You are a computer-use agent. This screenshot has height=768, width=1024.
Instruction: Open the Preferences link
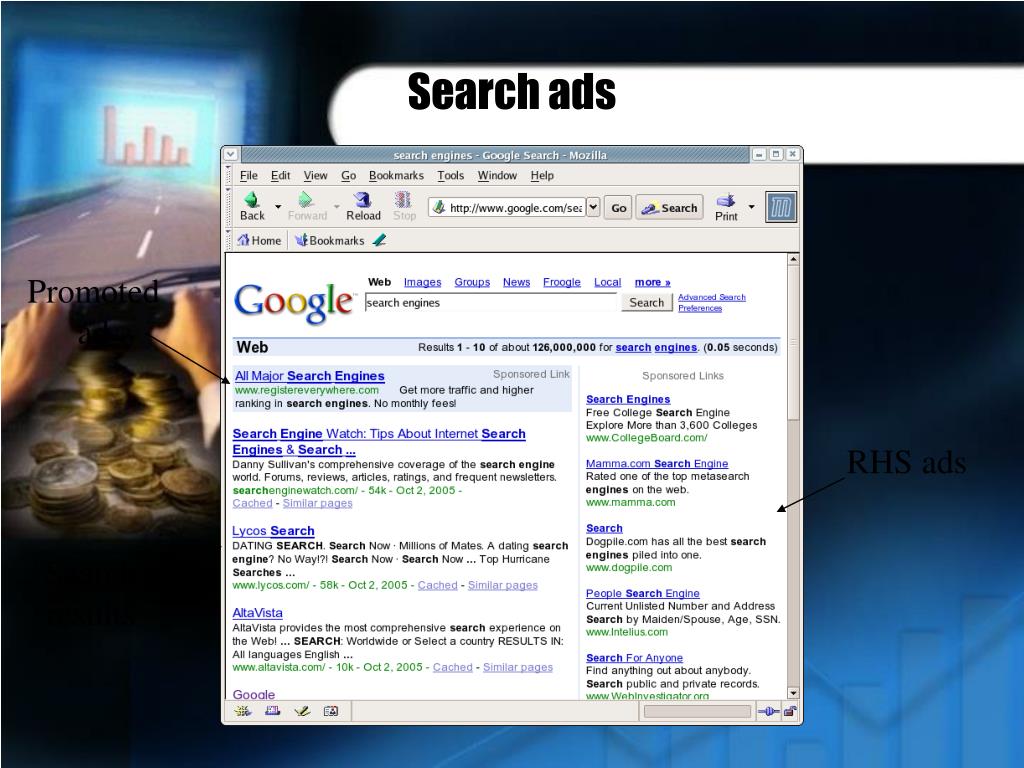pos(700,308)
